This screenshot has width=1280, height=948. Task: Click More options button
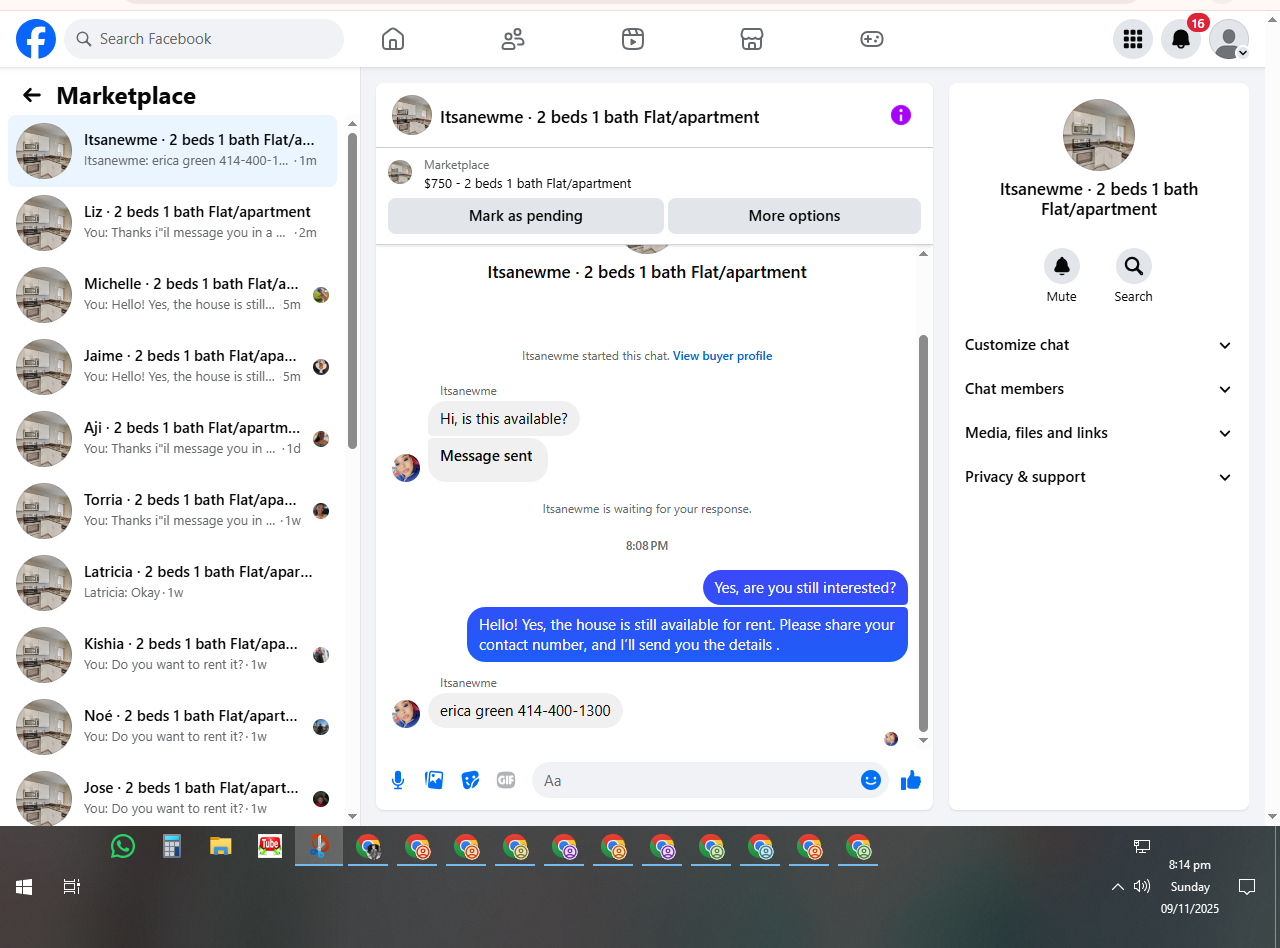coord(794,216)
